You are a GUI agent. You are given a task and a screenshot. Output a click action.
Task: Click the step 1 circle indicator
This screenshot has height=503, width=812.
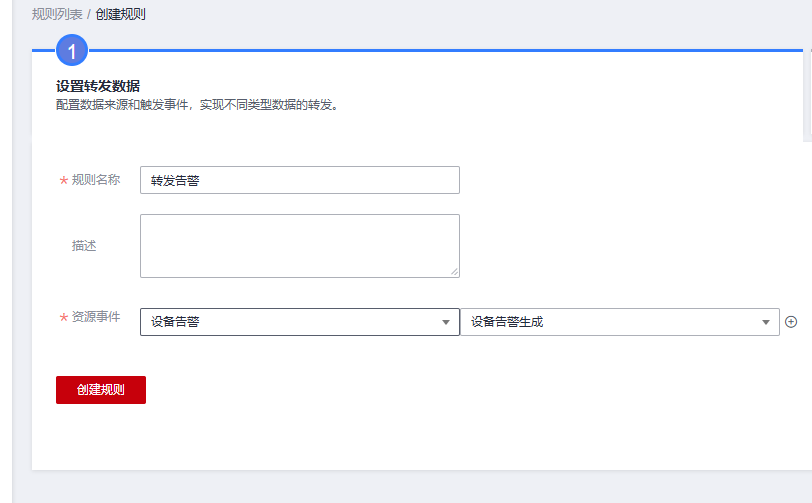pos(72,50)
